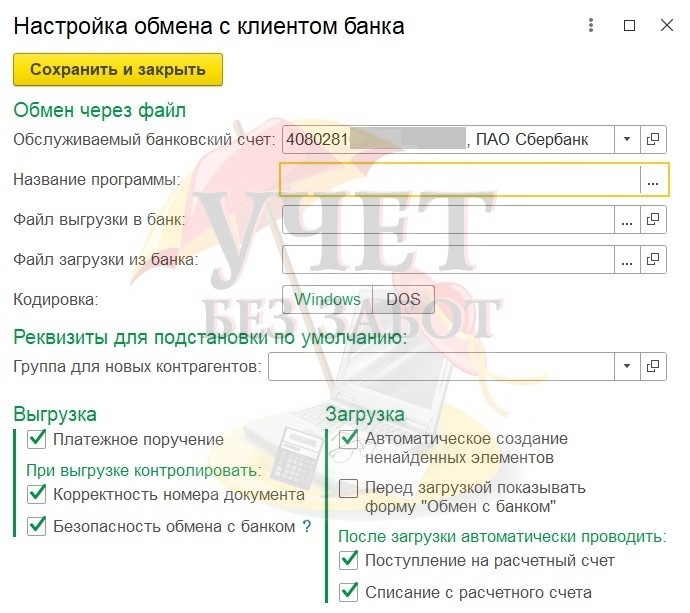Click the После загрузки автоматически проводить label
Viewport: 690px width, 613px height.
pos(502,536)
